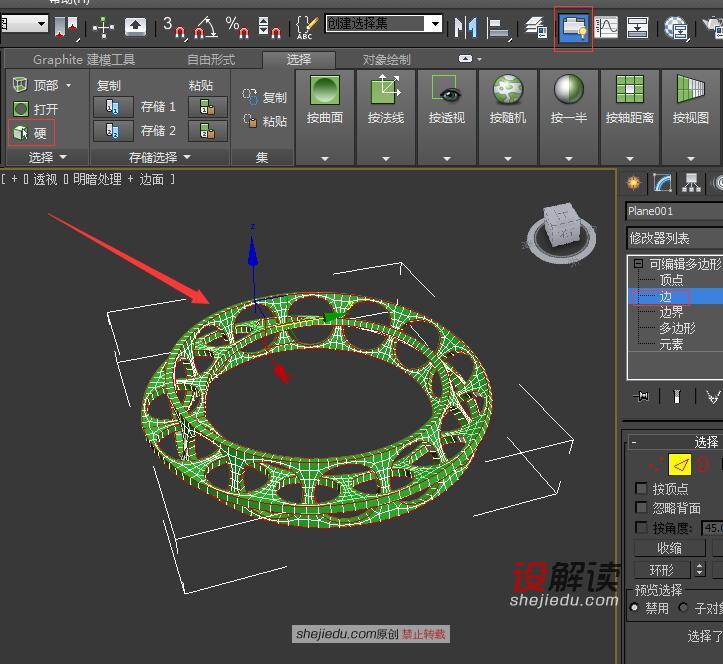723x664 pixels.
Task: Open the Create panel star icon
Action: [x=634, y=183]
